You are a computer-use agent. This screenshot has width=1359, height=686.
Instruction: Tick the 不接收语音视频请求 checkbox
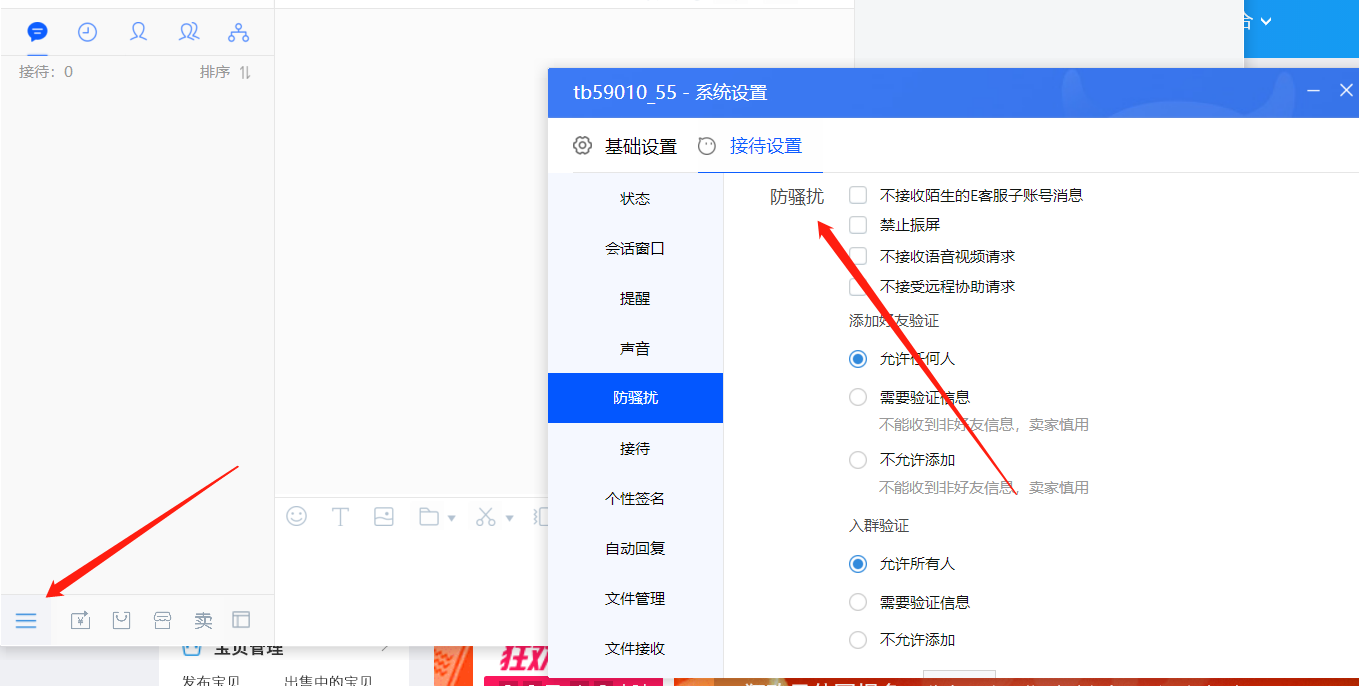(x=858, y=256)
